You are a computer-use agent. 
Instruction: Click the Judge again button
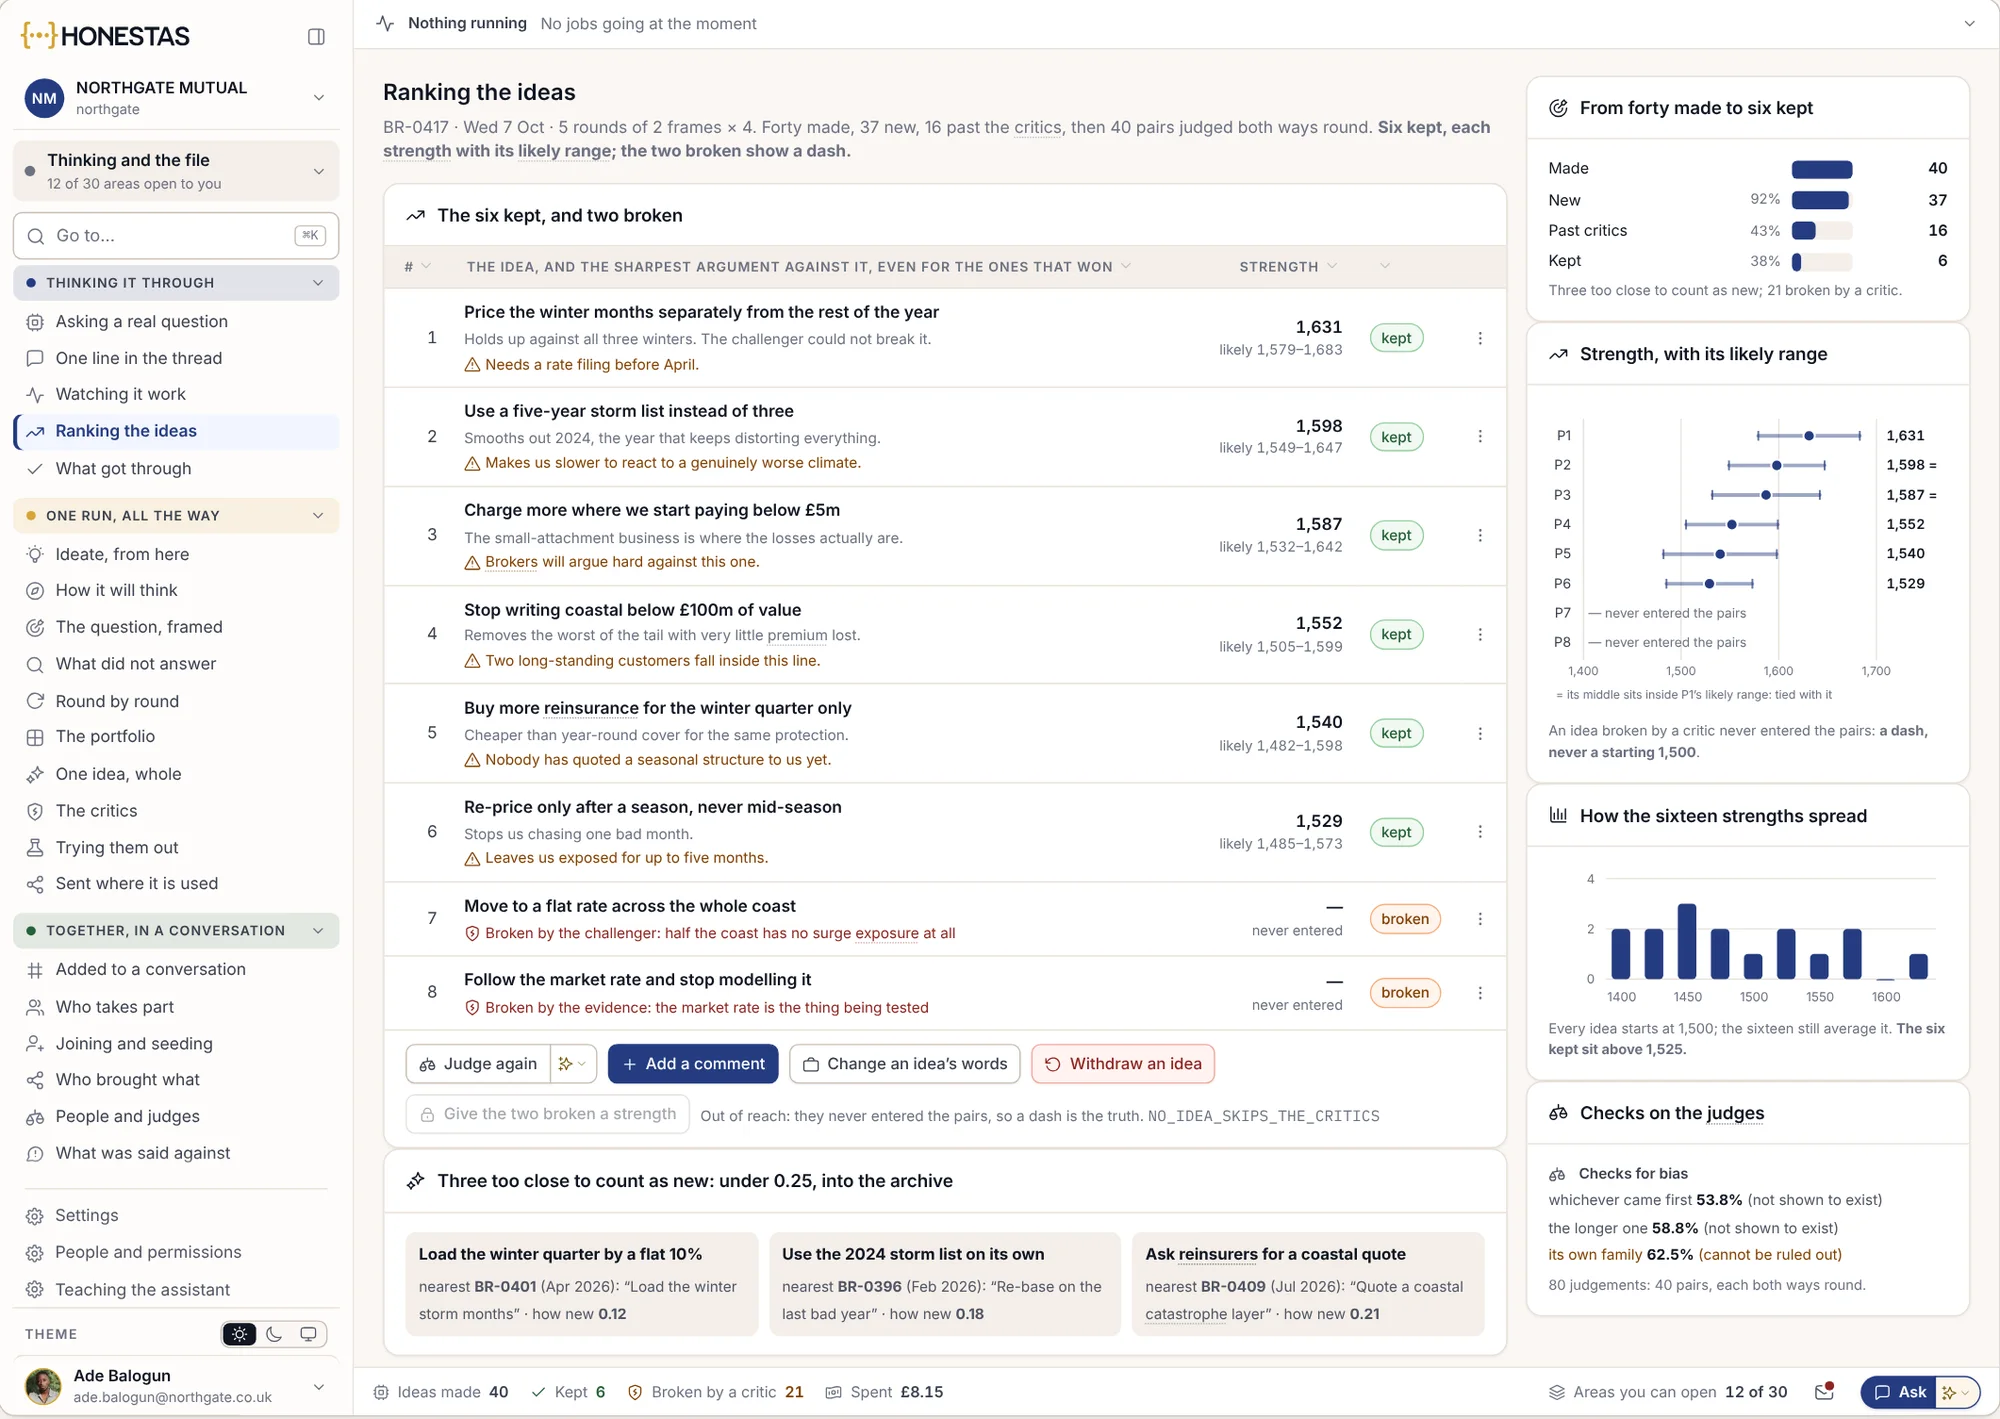pyautogui.click(x=479, y=1064)
